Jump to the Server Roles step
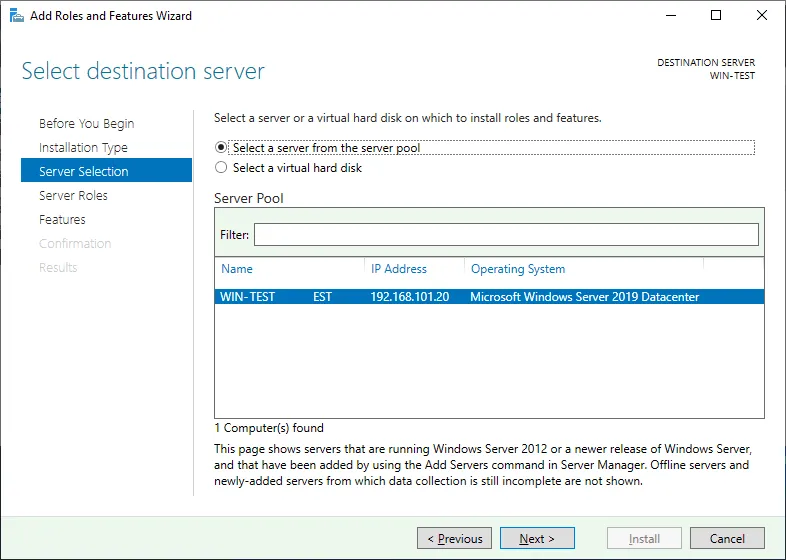The width and height of the screenshot is (786, 560). coord(73,196)
